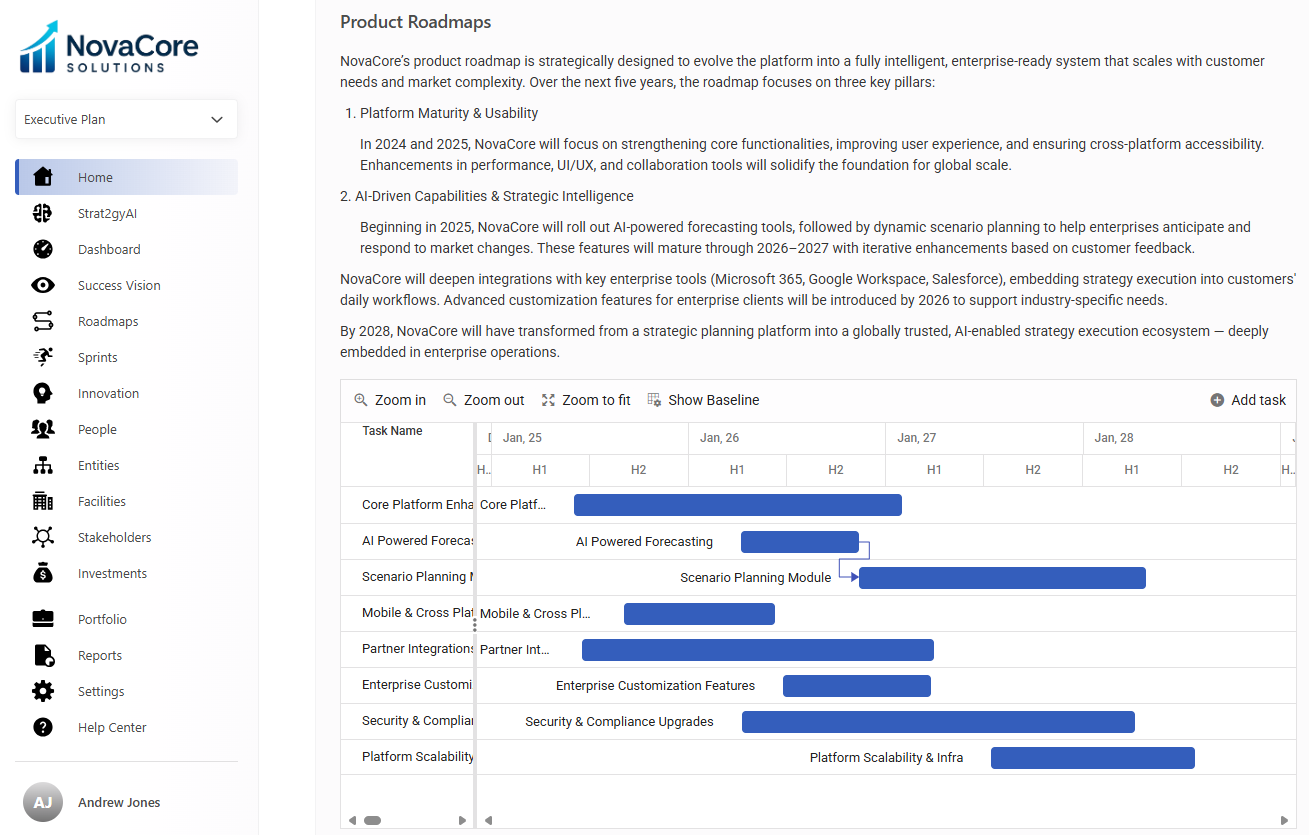
Task: Open the Dashboard gauge icon
Action: click(42, 249)
